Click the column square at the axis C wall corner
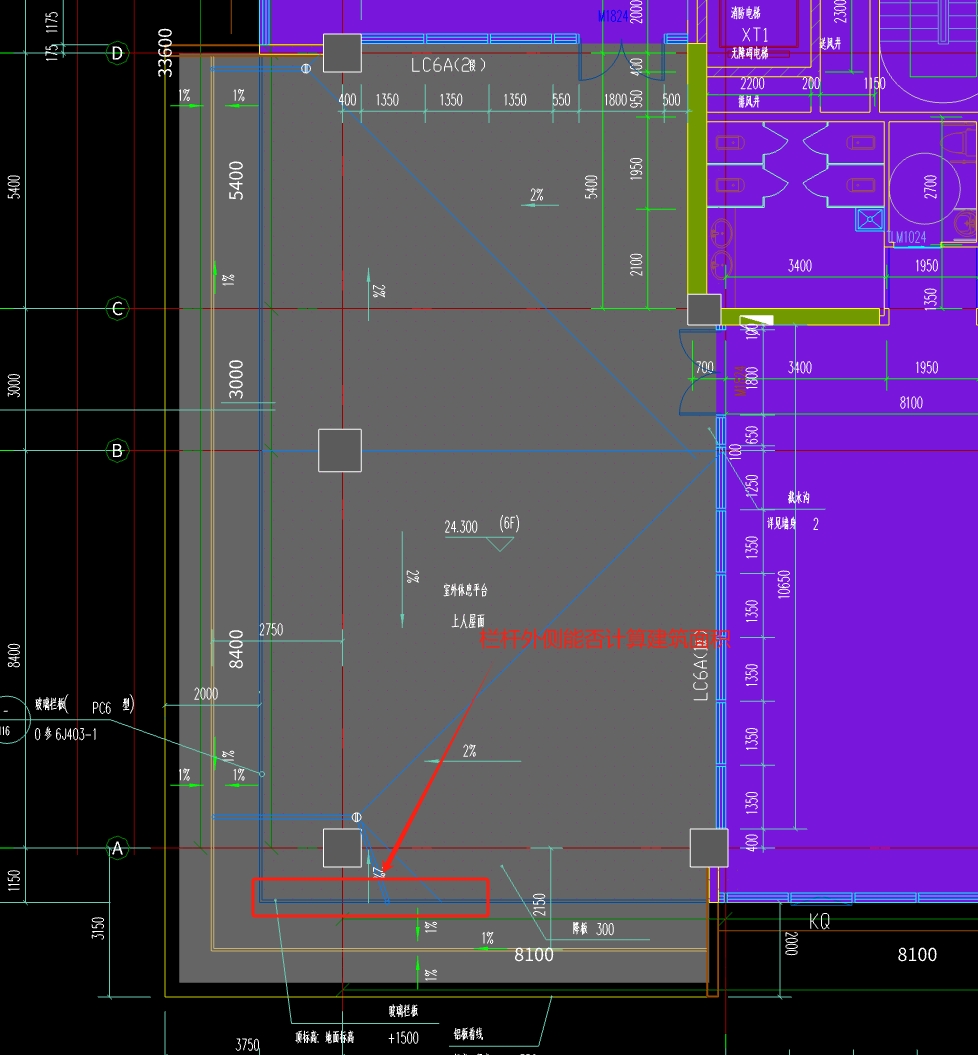Screen dimensions: 978x1055 click(704, 310)
